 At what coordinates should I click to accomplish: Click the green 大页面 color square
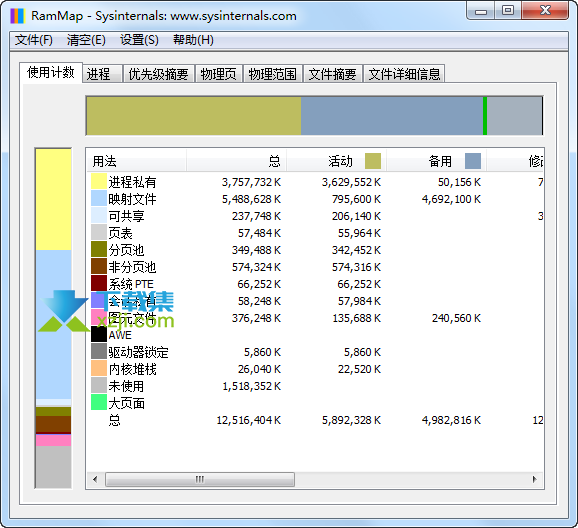99,403
